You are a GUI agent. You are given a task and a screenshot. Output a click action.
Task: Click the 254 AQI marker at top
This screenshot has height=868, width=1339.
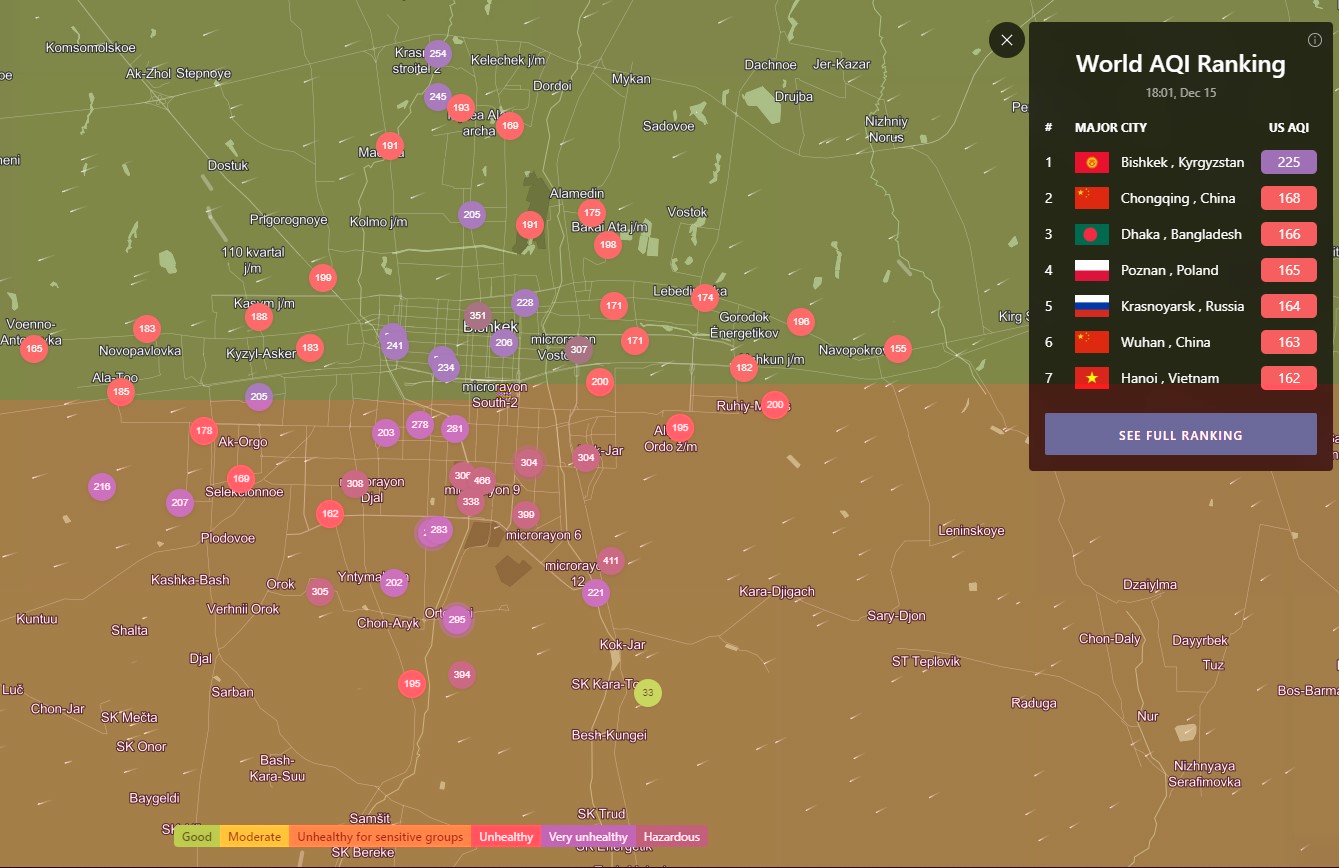(x=438, y=54)
